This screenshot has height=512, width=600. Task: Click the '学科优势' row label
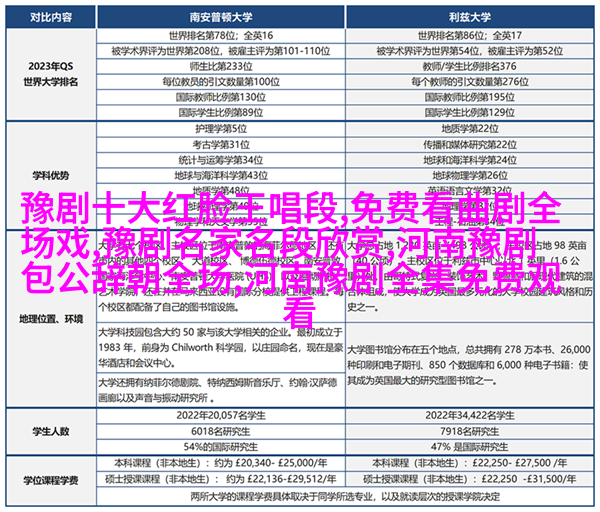click(x=51, y=176)
